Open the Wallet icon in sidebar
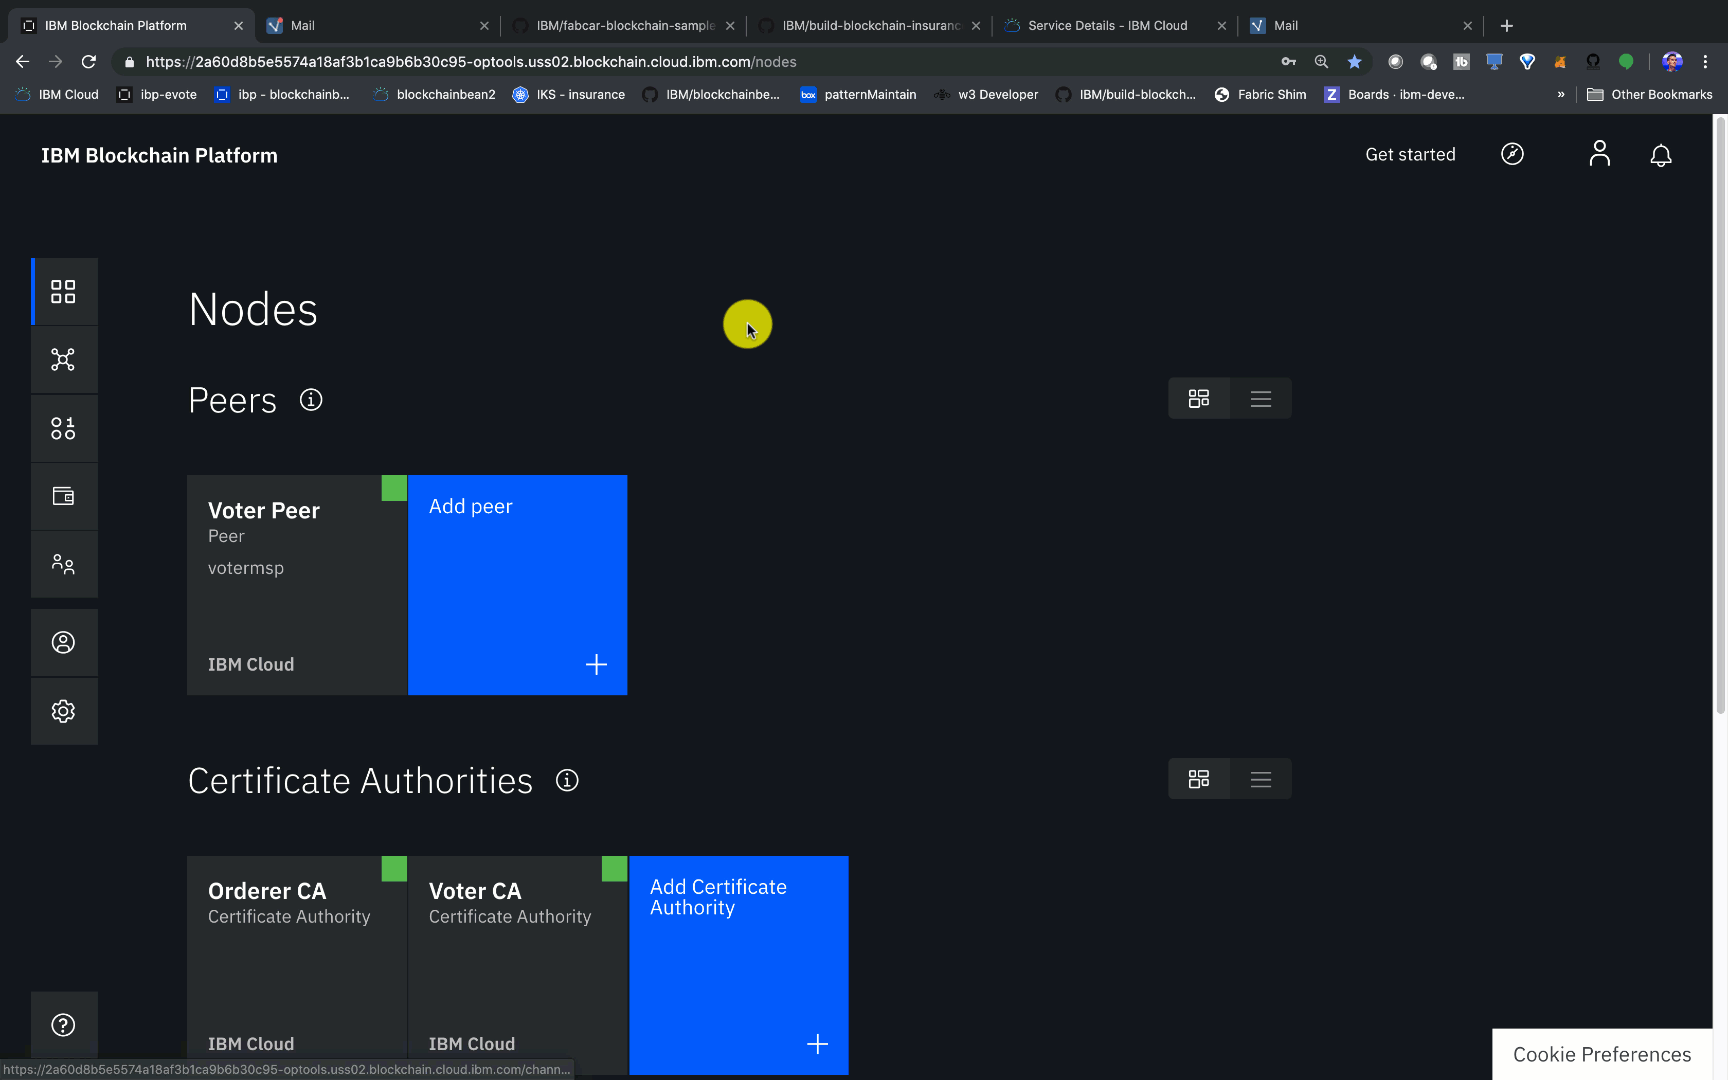The height and width of the screenshot is (1080, 1728). 63,496
